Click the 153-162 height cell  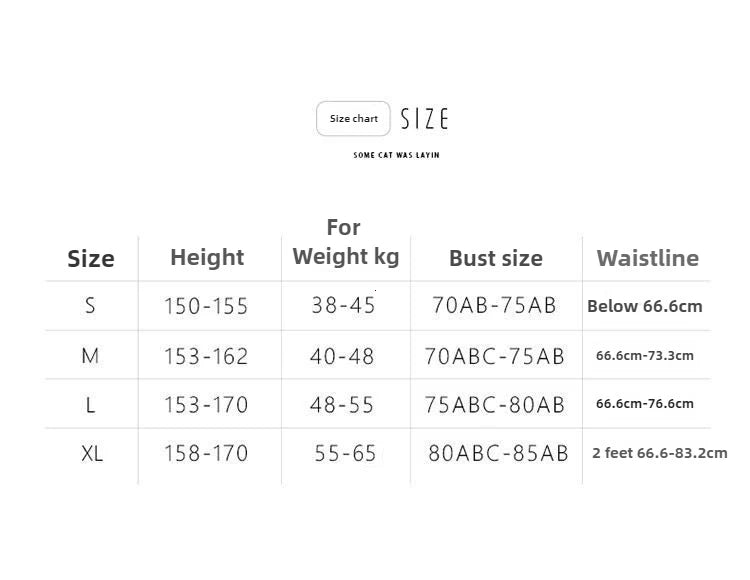click(206, 355)
